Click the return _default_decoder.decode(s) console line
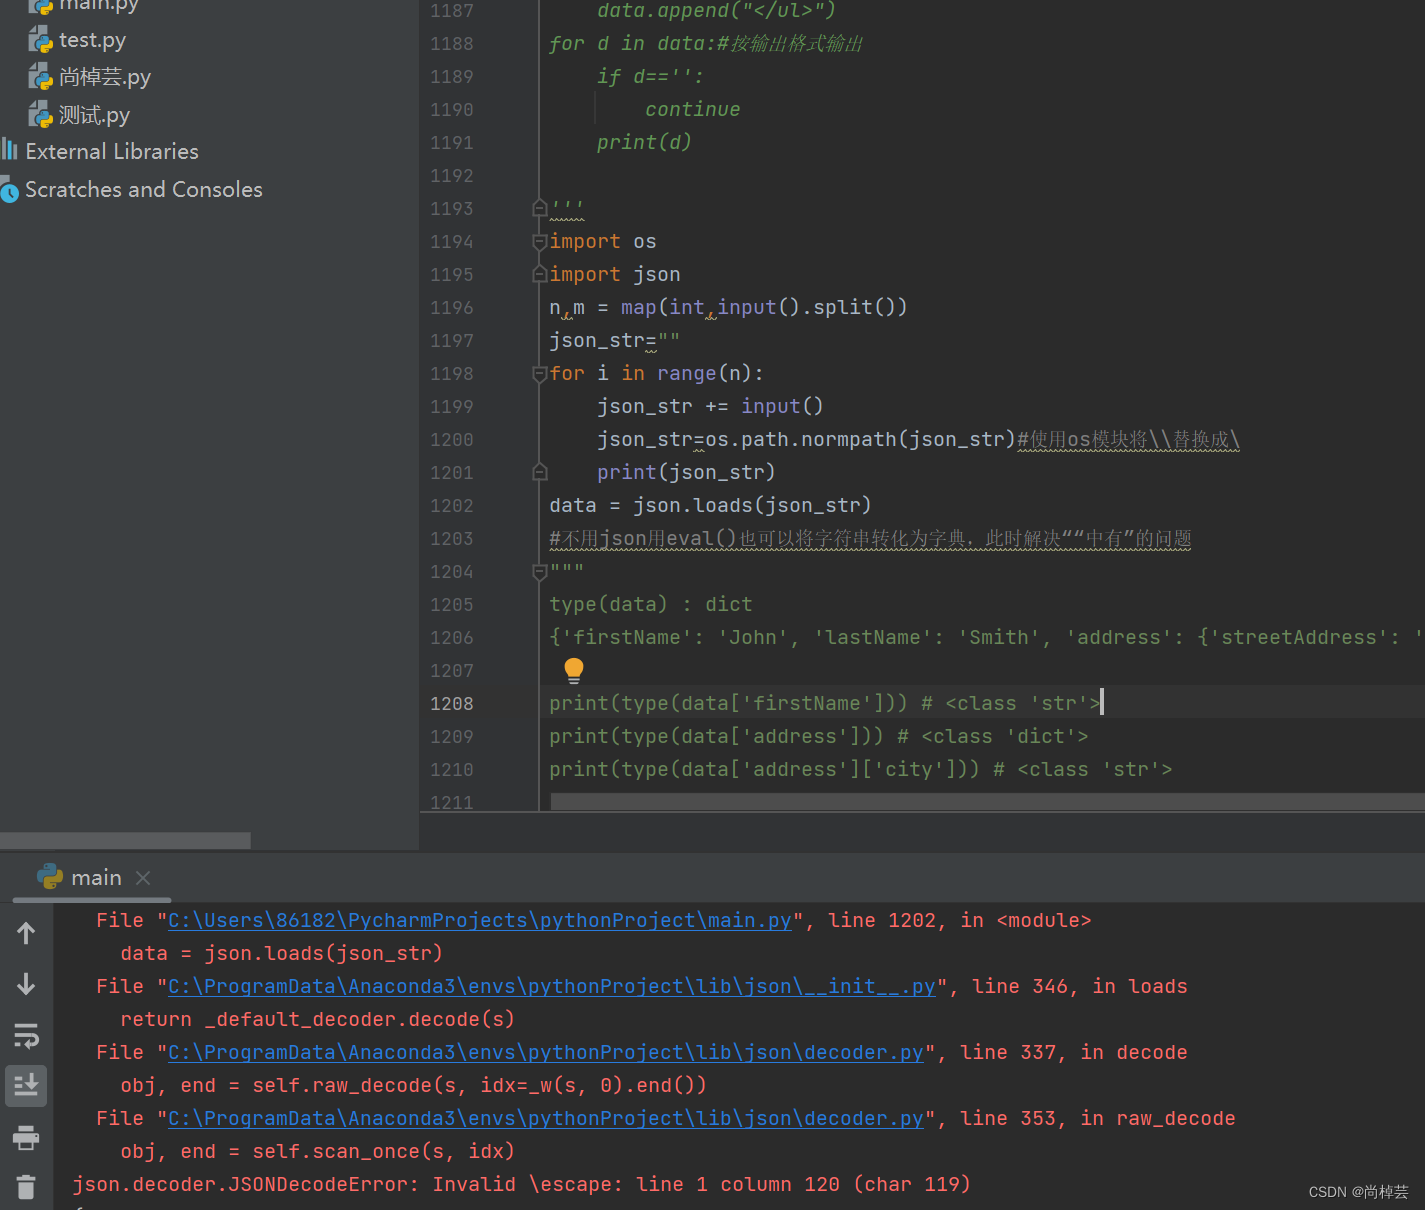The height and width of the screenshot is (1210, 1425). (x=317, y=1019)
